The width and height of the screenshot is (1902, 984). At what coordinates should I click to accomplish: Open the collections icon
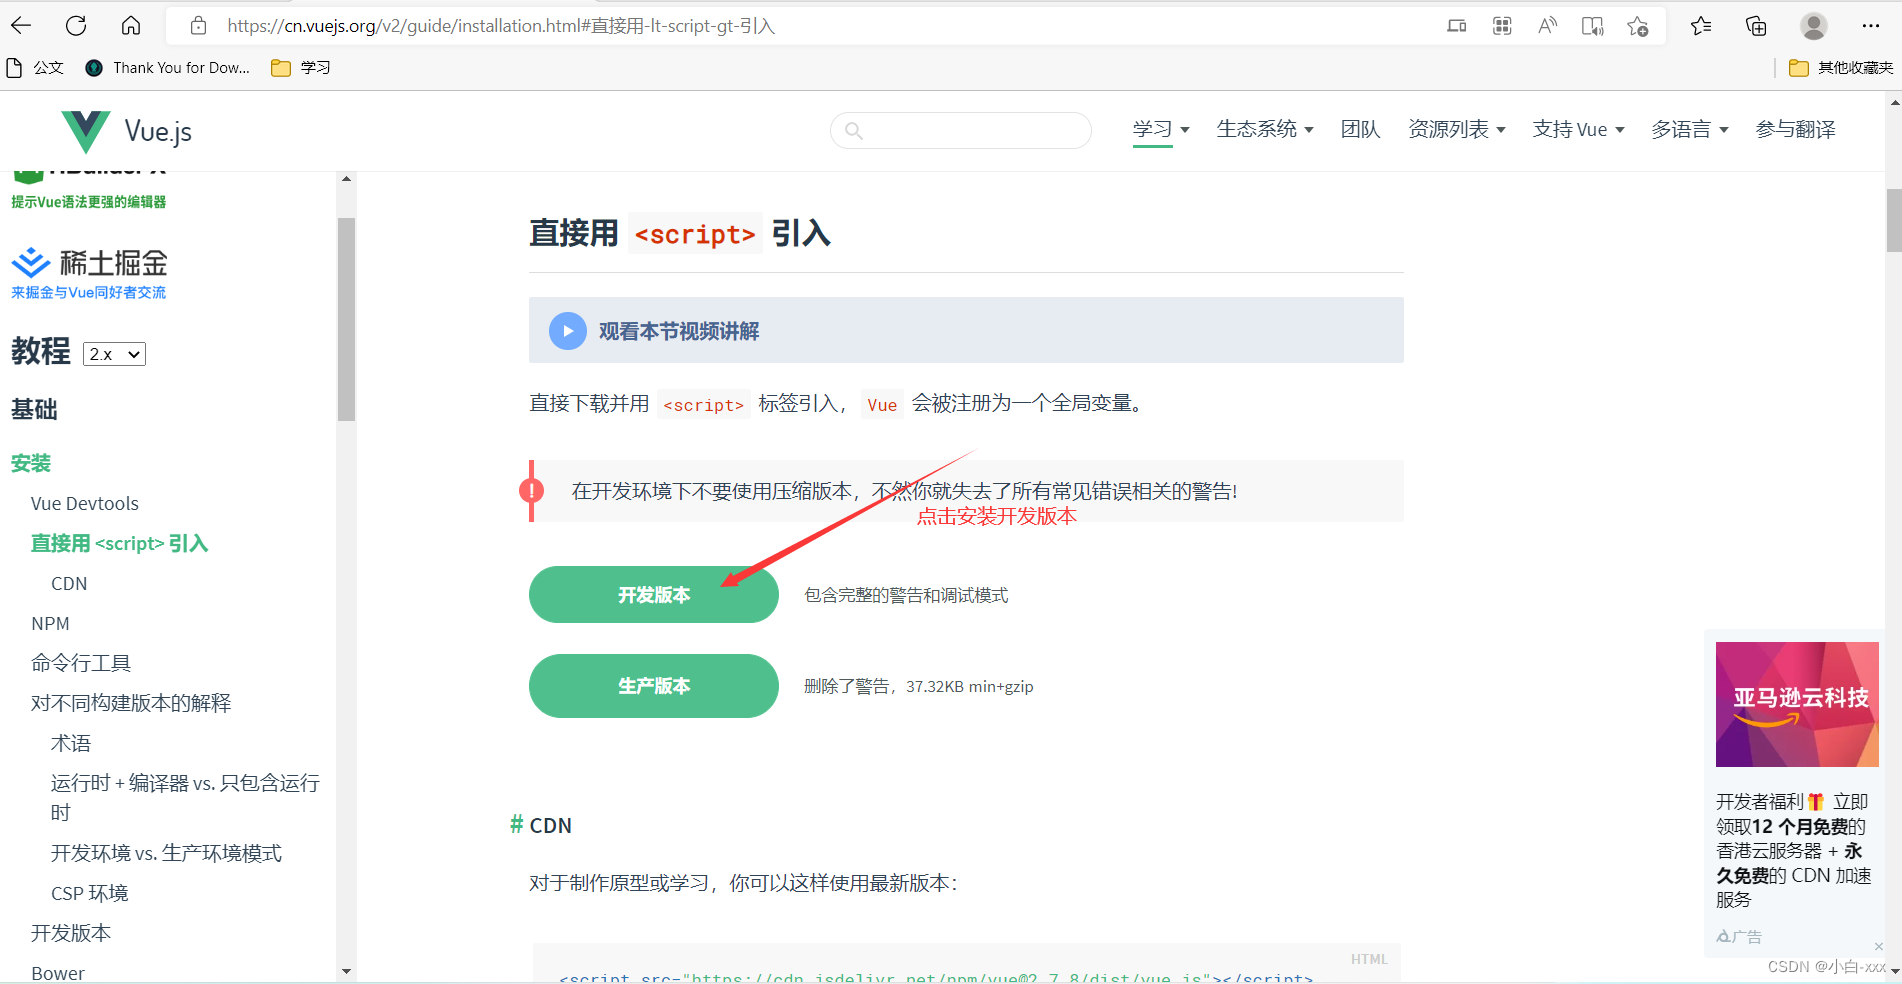coord(1756,26)
